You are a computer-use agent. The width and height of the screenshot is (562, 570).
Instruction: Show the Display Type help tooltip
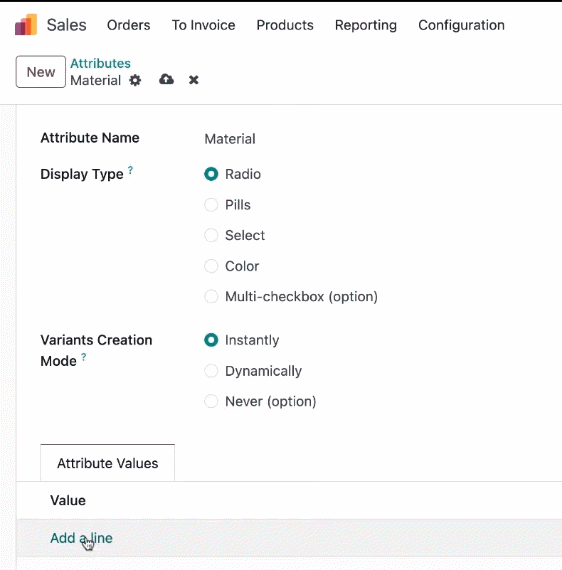tap(131, 170)
